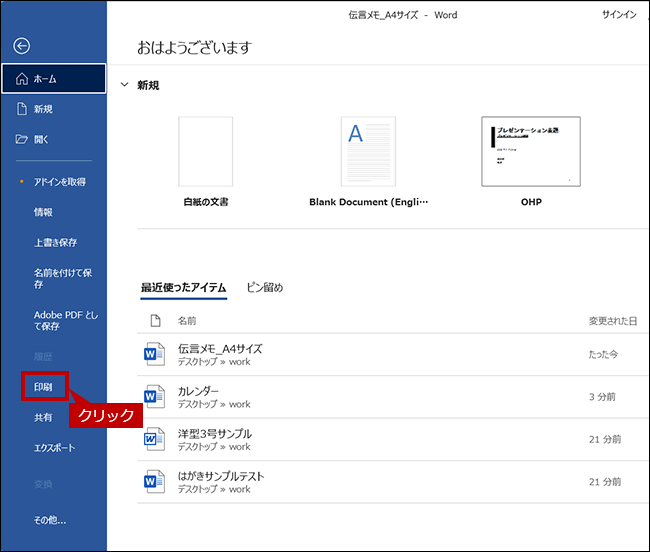Select エクスポート in the sidebar

point(54,448)
